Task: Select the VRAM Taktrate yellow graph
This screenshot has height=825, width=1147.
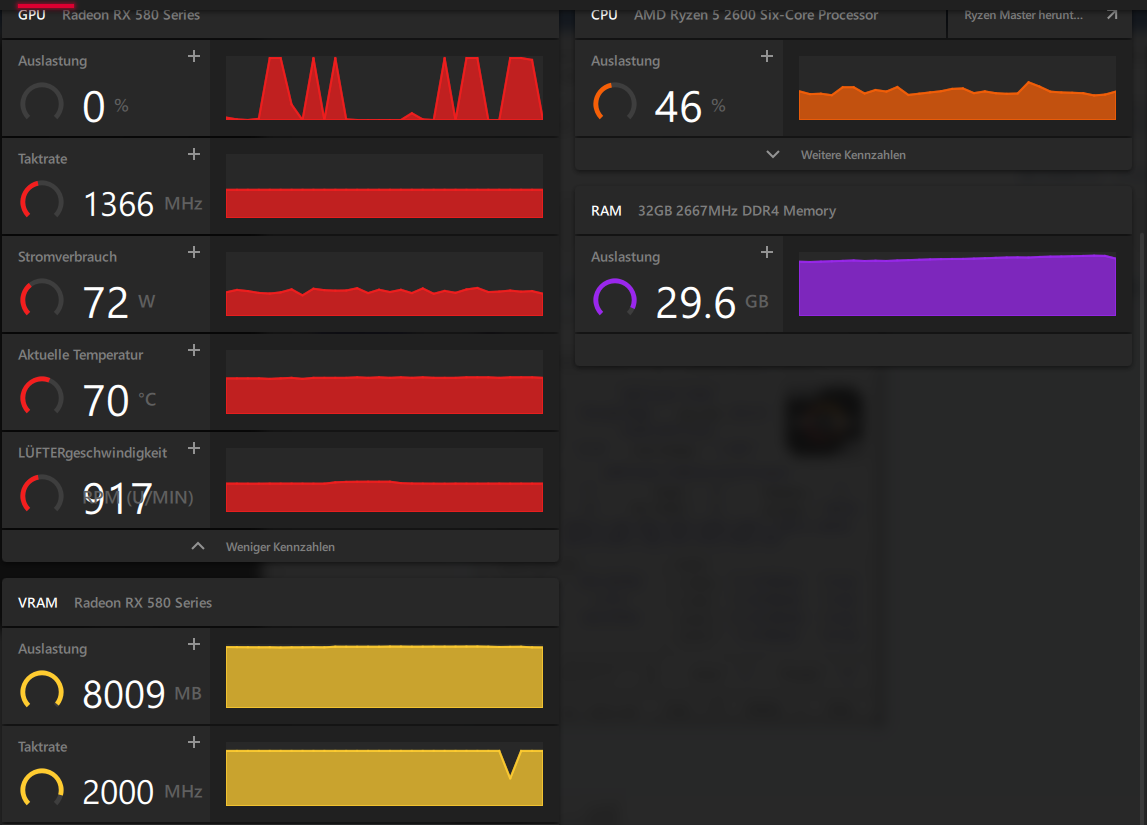Action: [x=384, y=774]
